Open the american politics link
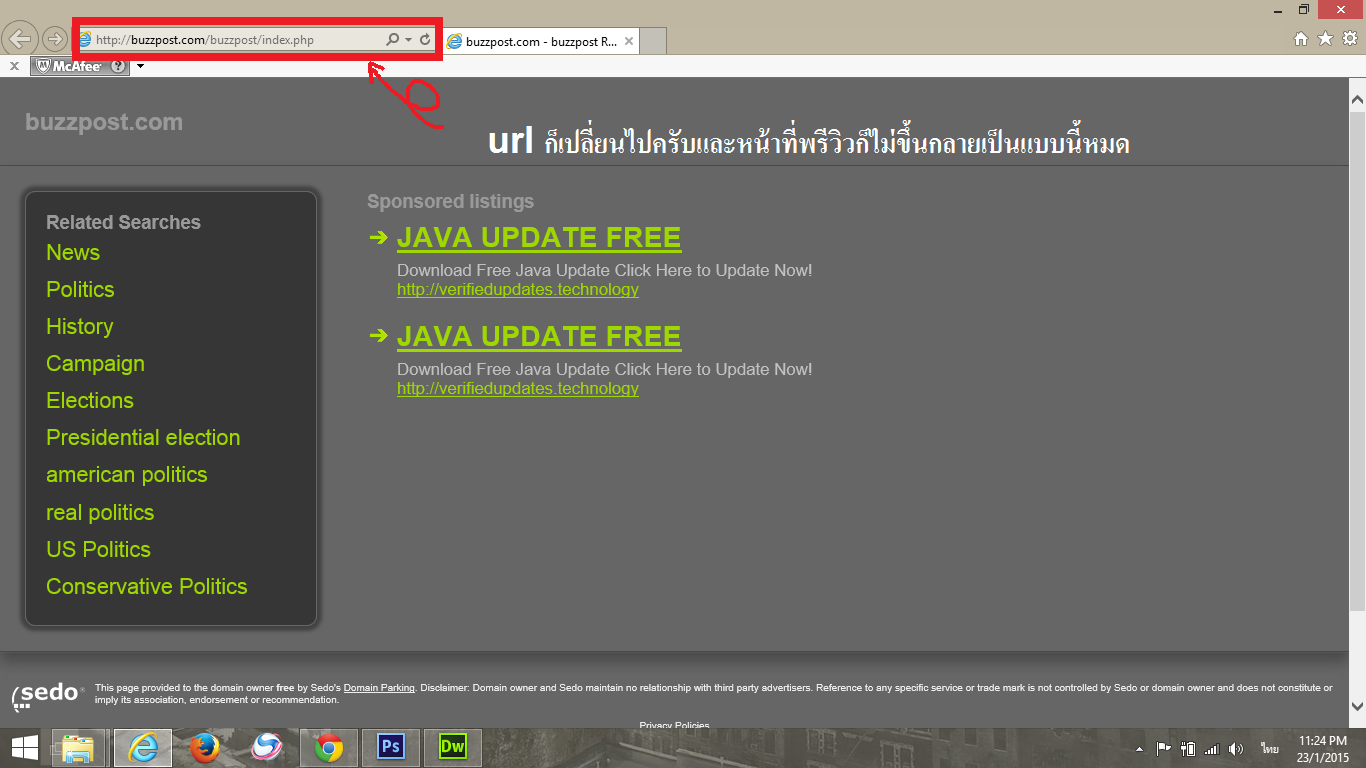The height and width of the screenshot is (768, 1366). (127, 475)
